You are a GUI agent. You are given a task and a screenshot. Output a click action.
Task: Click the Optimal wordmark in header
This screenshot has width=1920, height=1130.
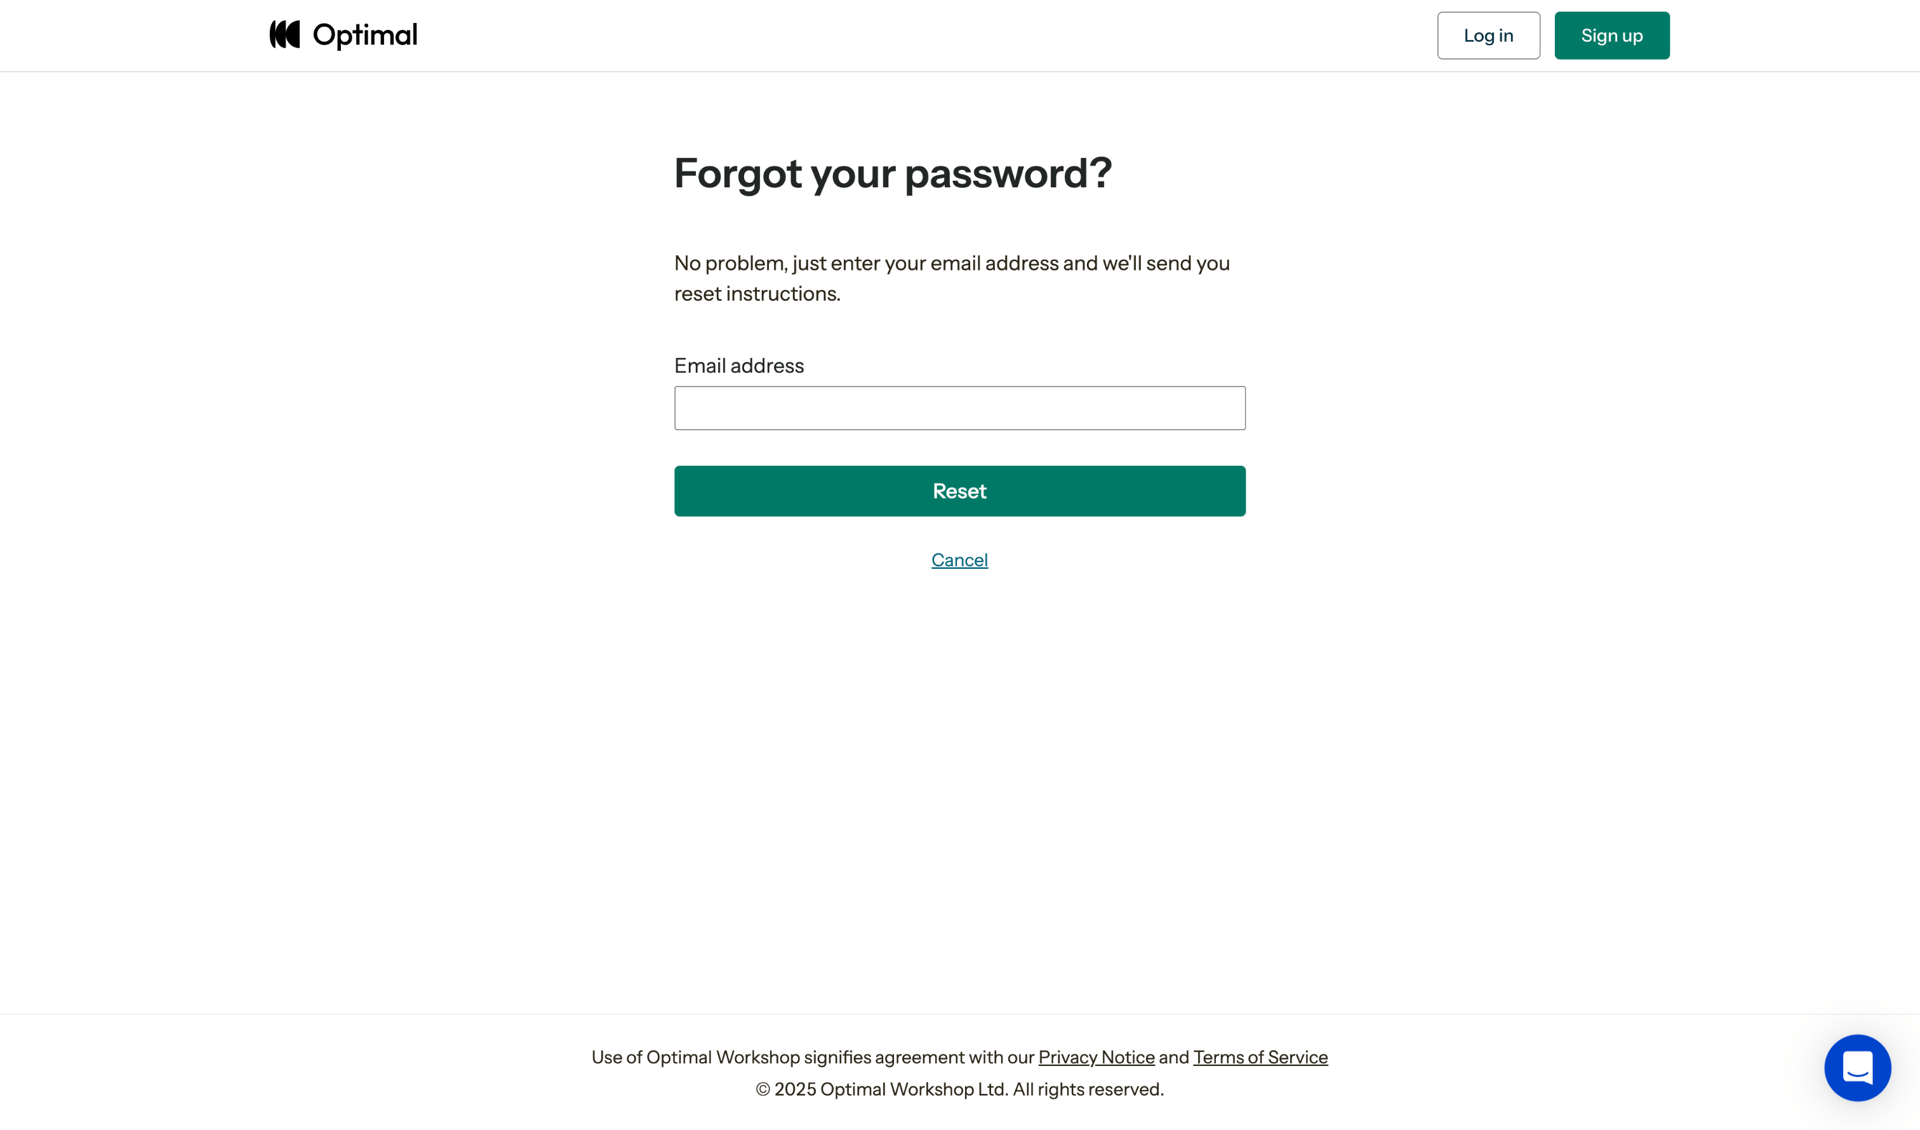pyautogui.click(x=365, y=35)
